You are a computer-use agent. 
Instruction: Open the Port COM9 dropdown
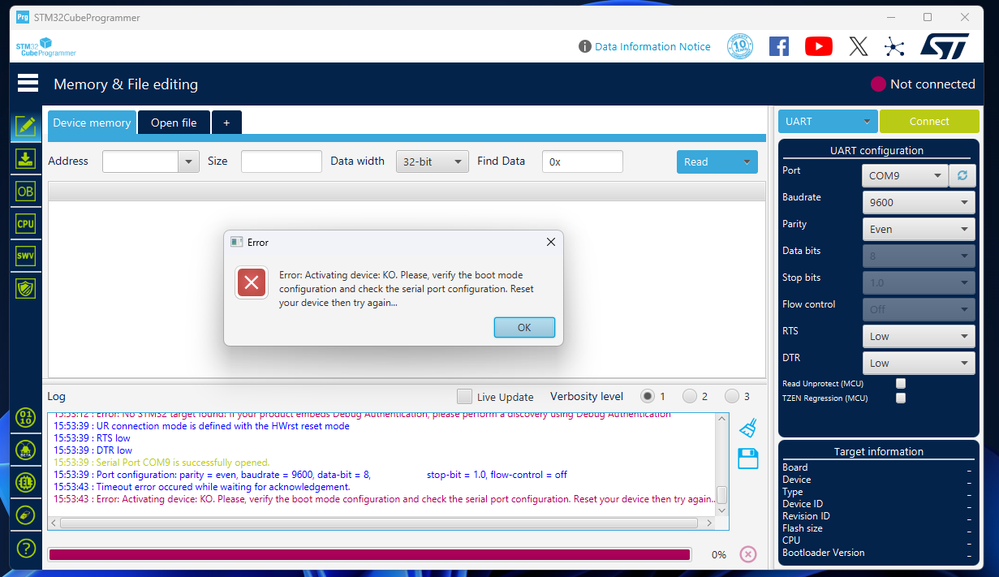(904, 175)
